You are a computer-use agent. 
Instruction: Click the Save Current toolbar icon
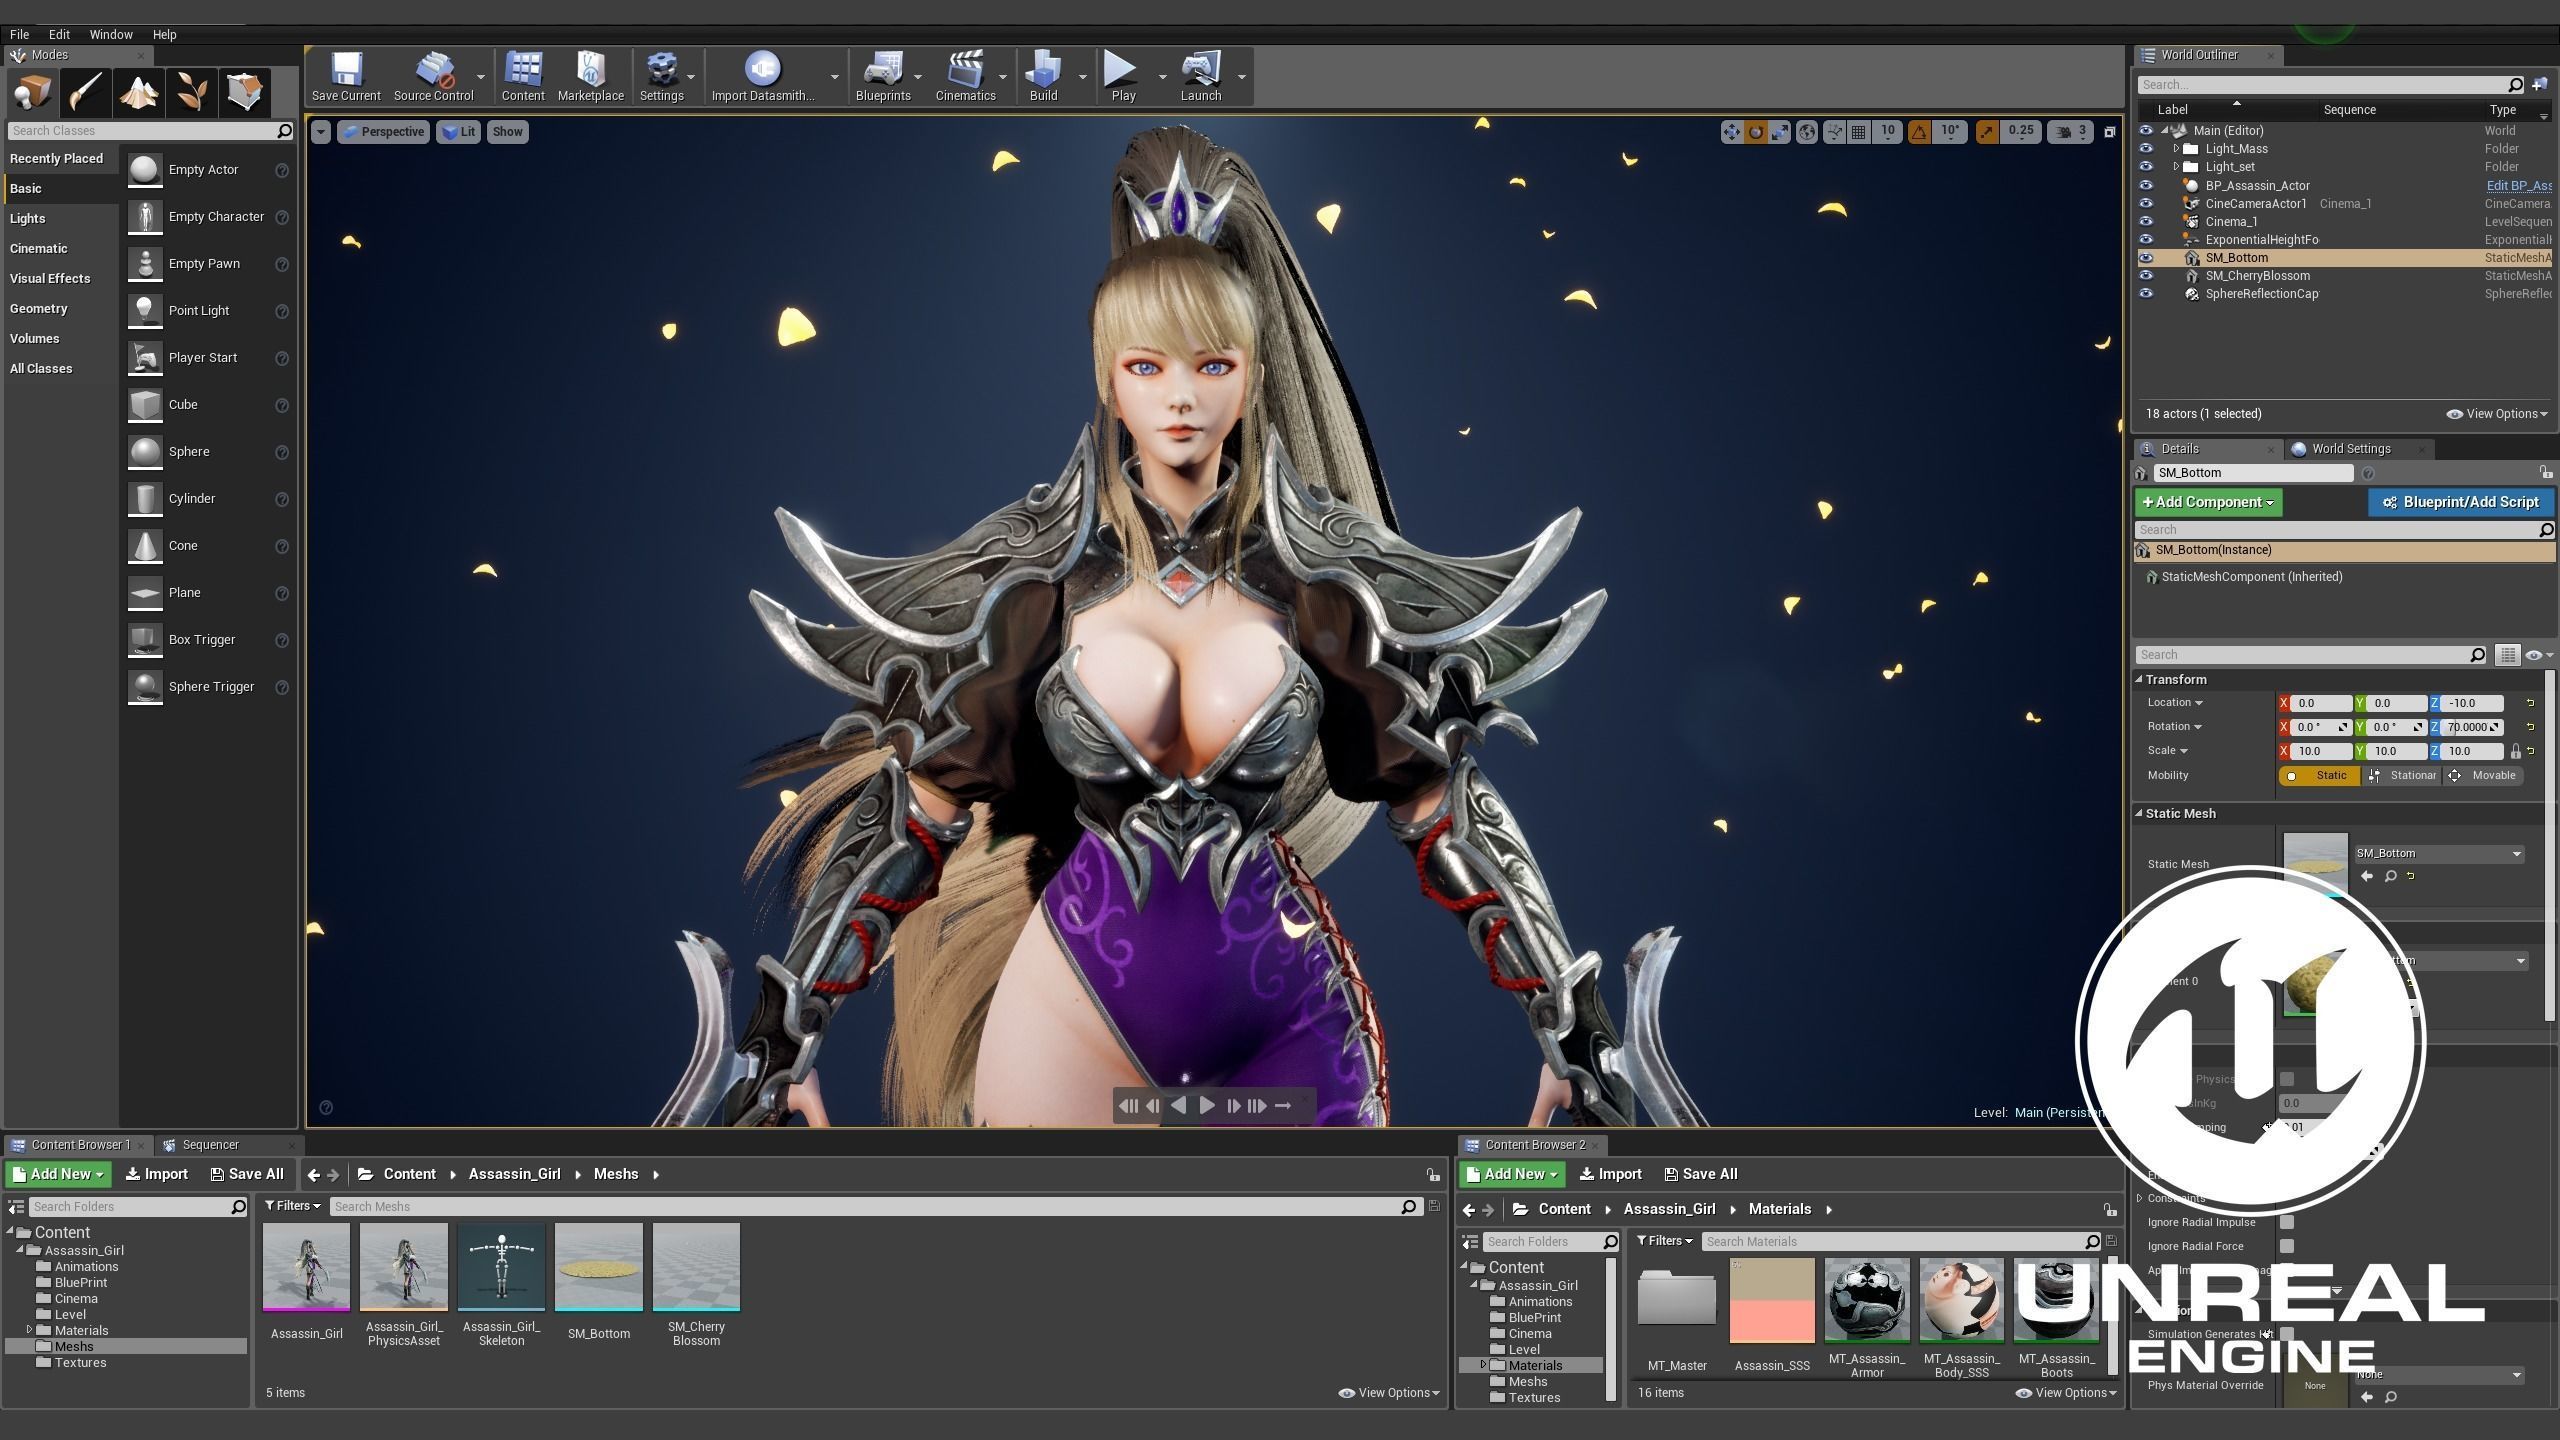pyautogui.click(x=345, y=76)
